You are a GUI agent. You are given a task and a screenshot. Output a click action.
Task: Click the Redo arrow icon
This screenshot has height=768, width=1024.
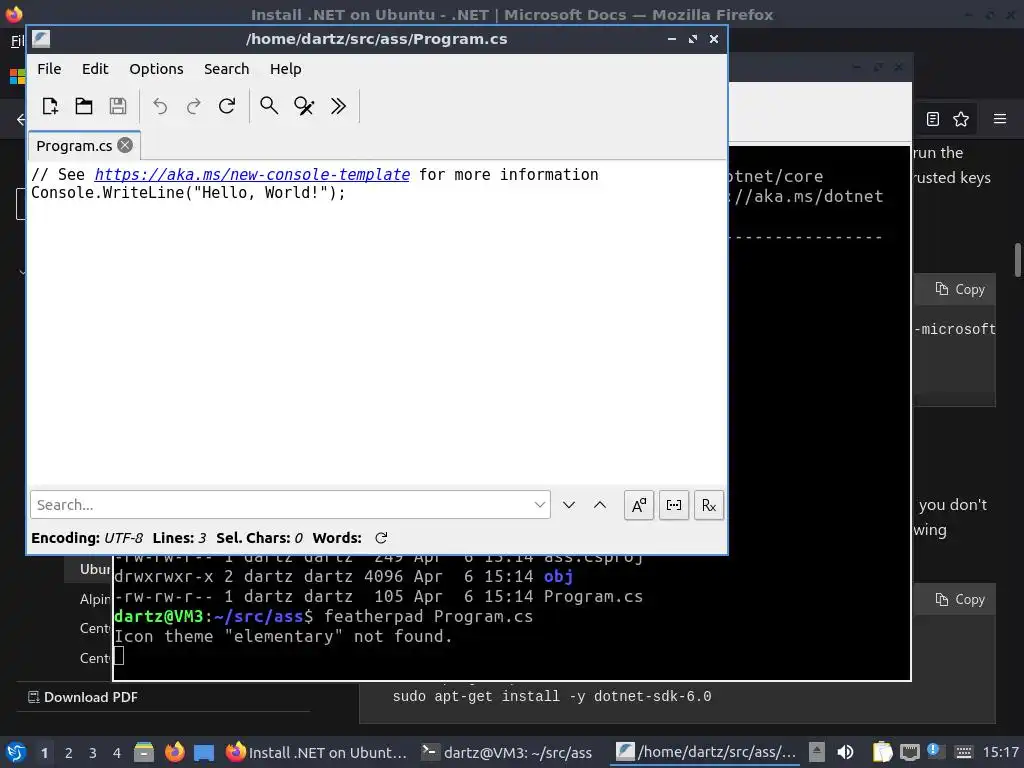pyautogui.click(x=193, y=106)
